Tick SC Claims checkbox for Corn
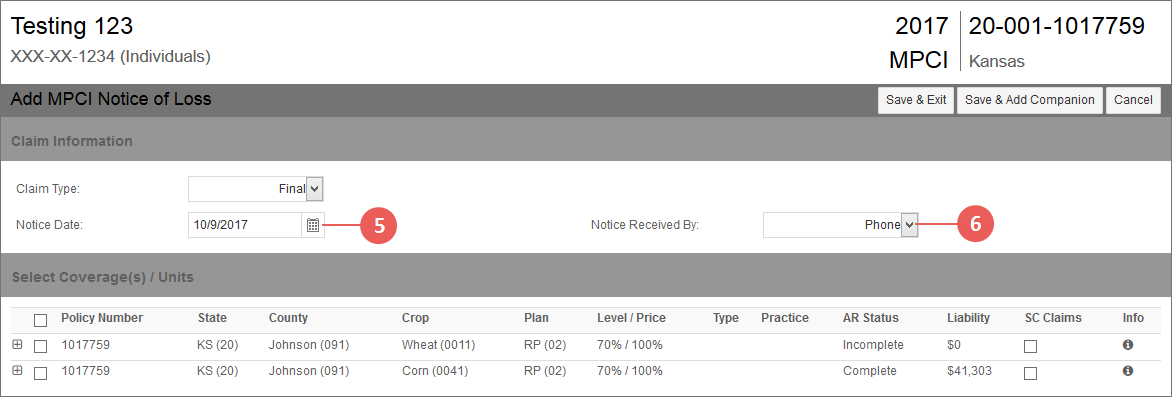The width and height of the screenshot is (1172, 397). [x=1031, y=372]
